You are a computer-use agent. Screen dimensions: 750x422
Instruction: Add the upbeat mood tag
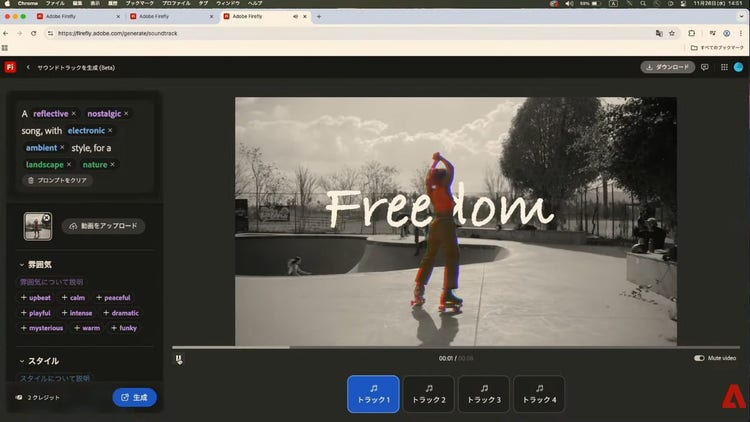pos(36,297)
